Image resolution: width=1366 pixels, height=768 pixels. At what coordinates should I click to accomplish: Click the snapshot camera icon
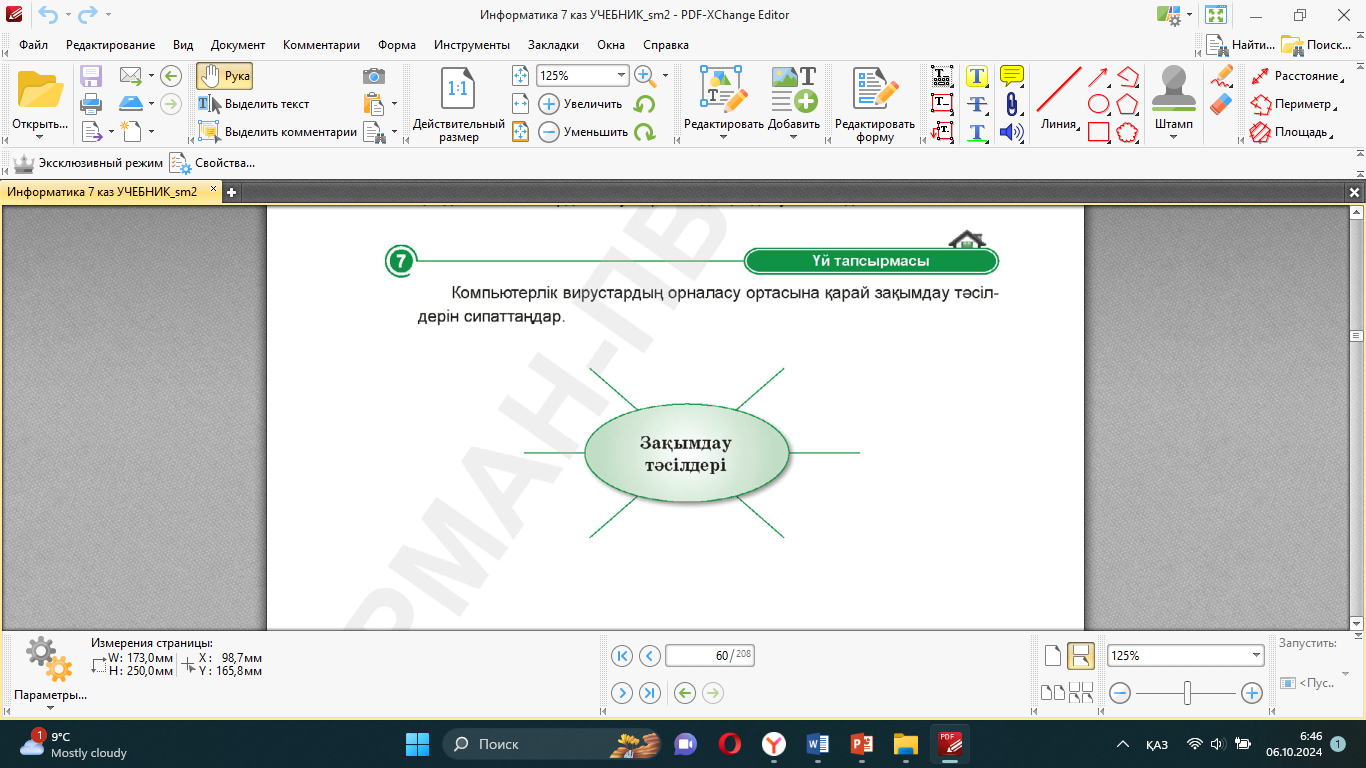(373, 76)
